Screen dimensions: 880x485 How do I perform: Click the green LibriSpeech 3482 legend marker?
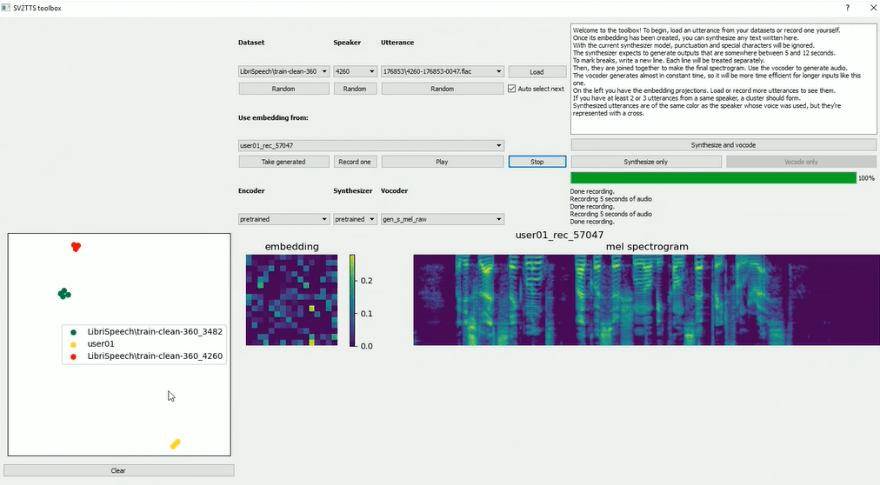[x=73, y=331]
